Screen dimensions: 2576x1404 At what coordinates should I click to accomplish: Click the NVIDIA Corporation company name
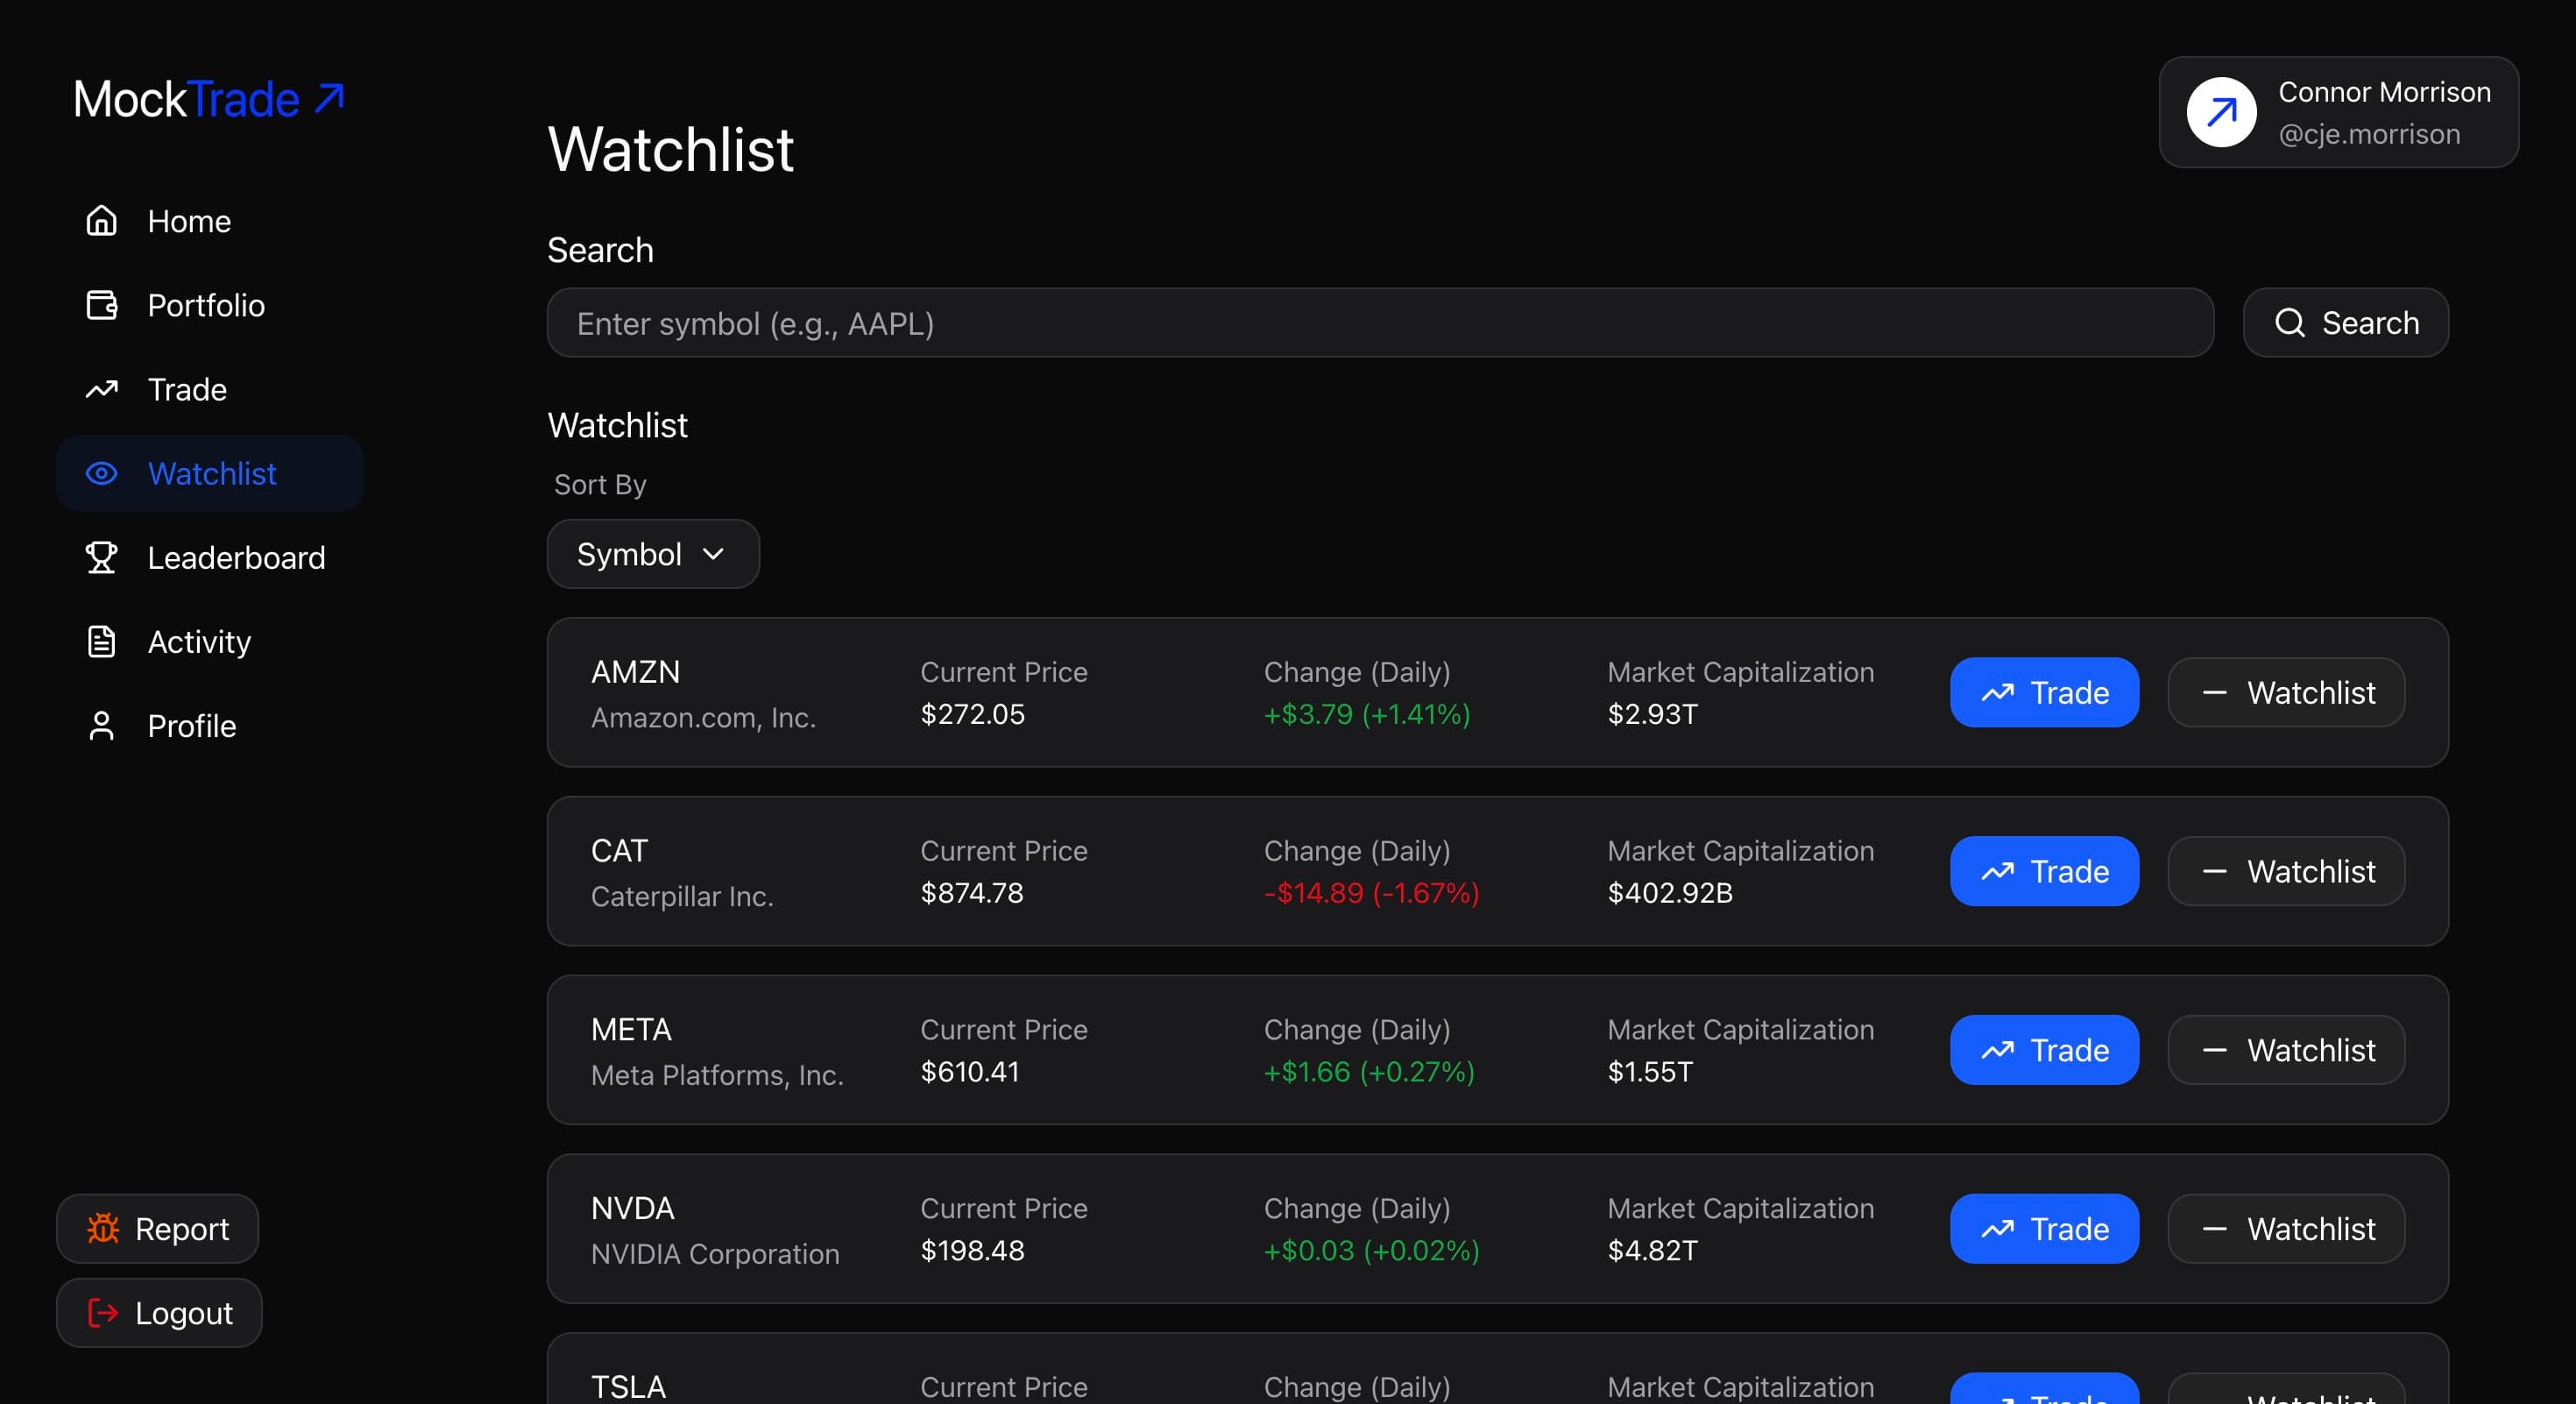point(715,1254)
